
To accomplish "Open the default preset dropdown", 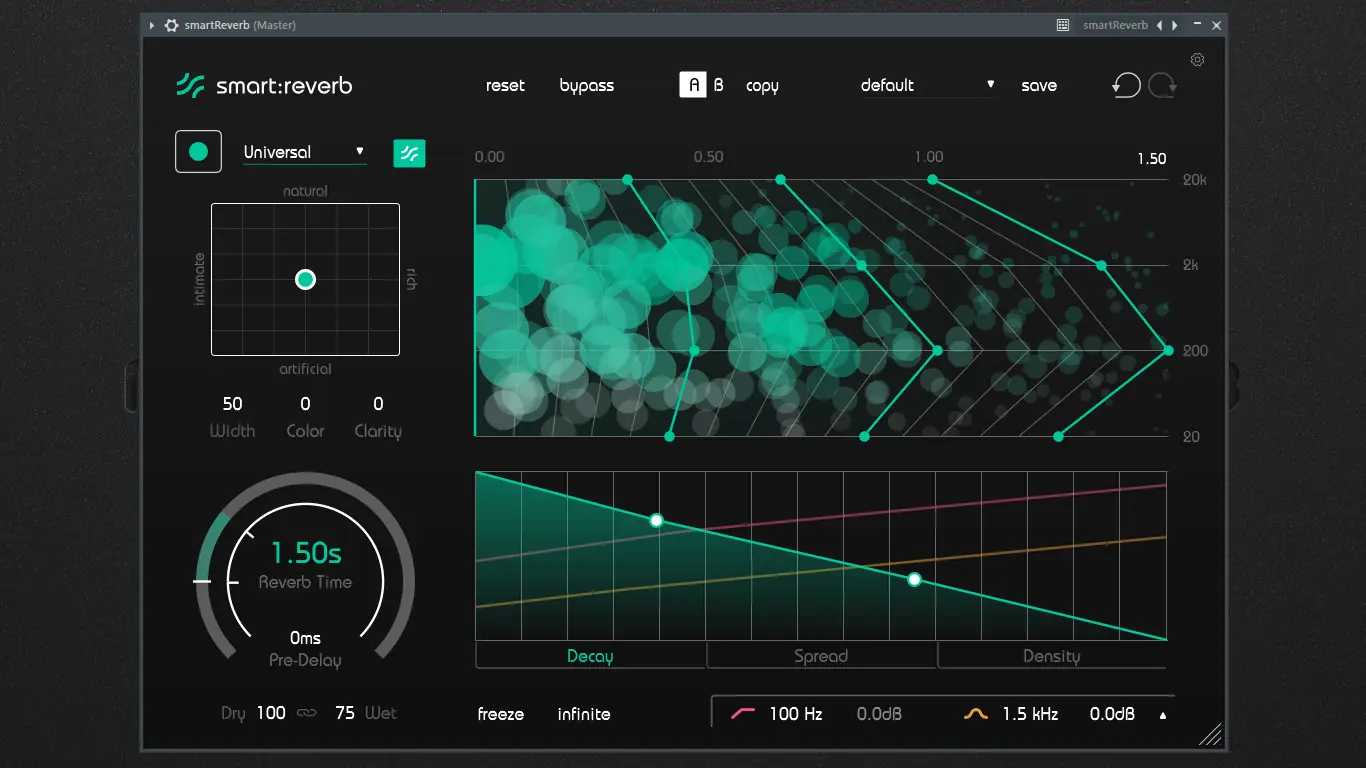I will 928,86.
